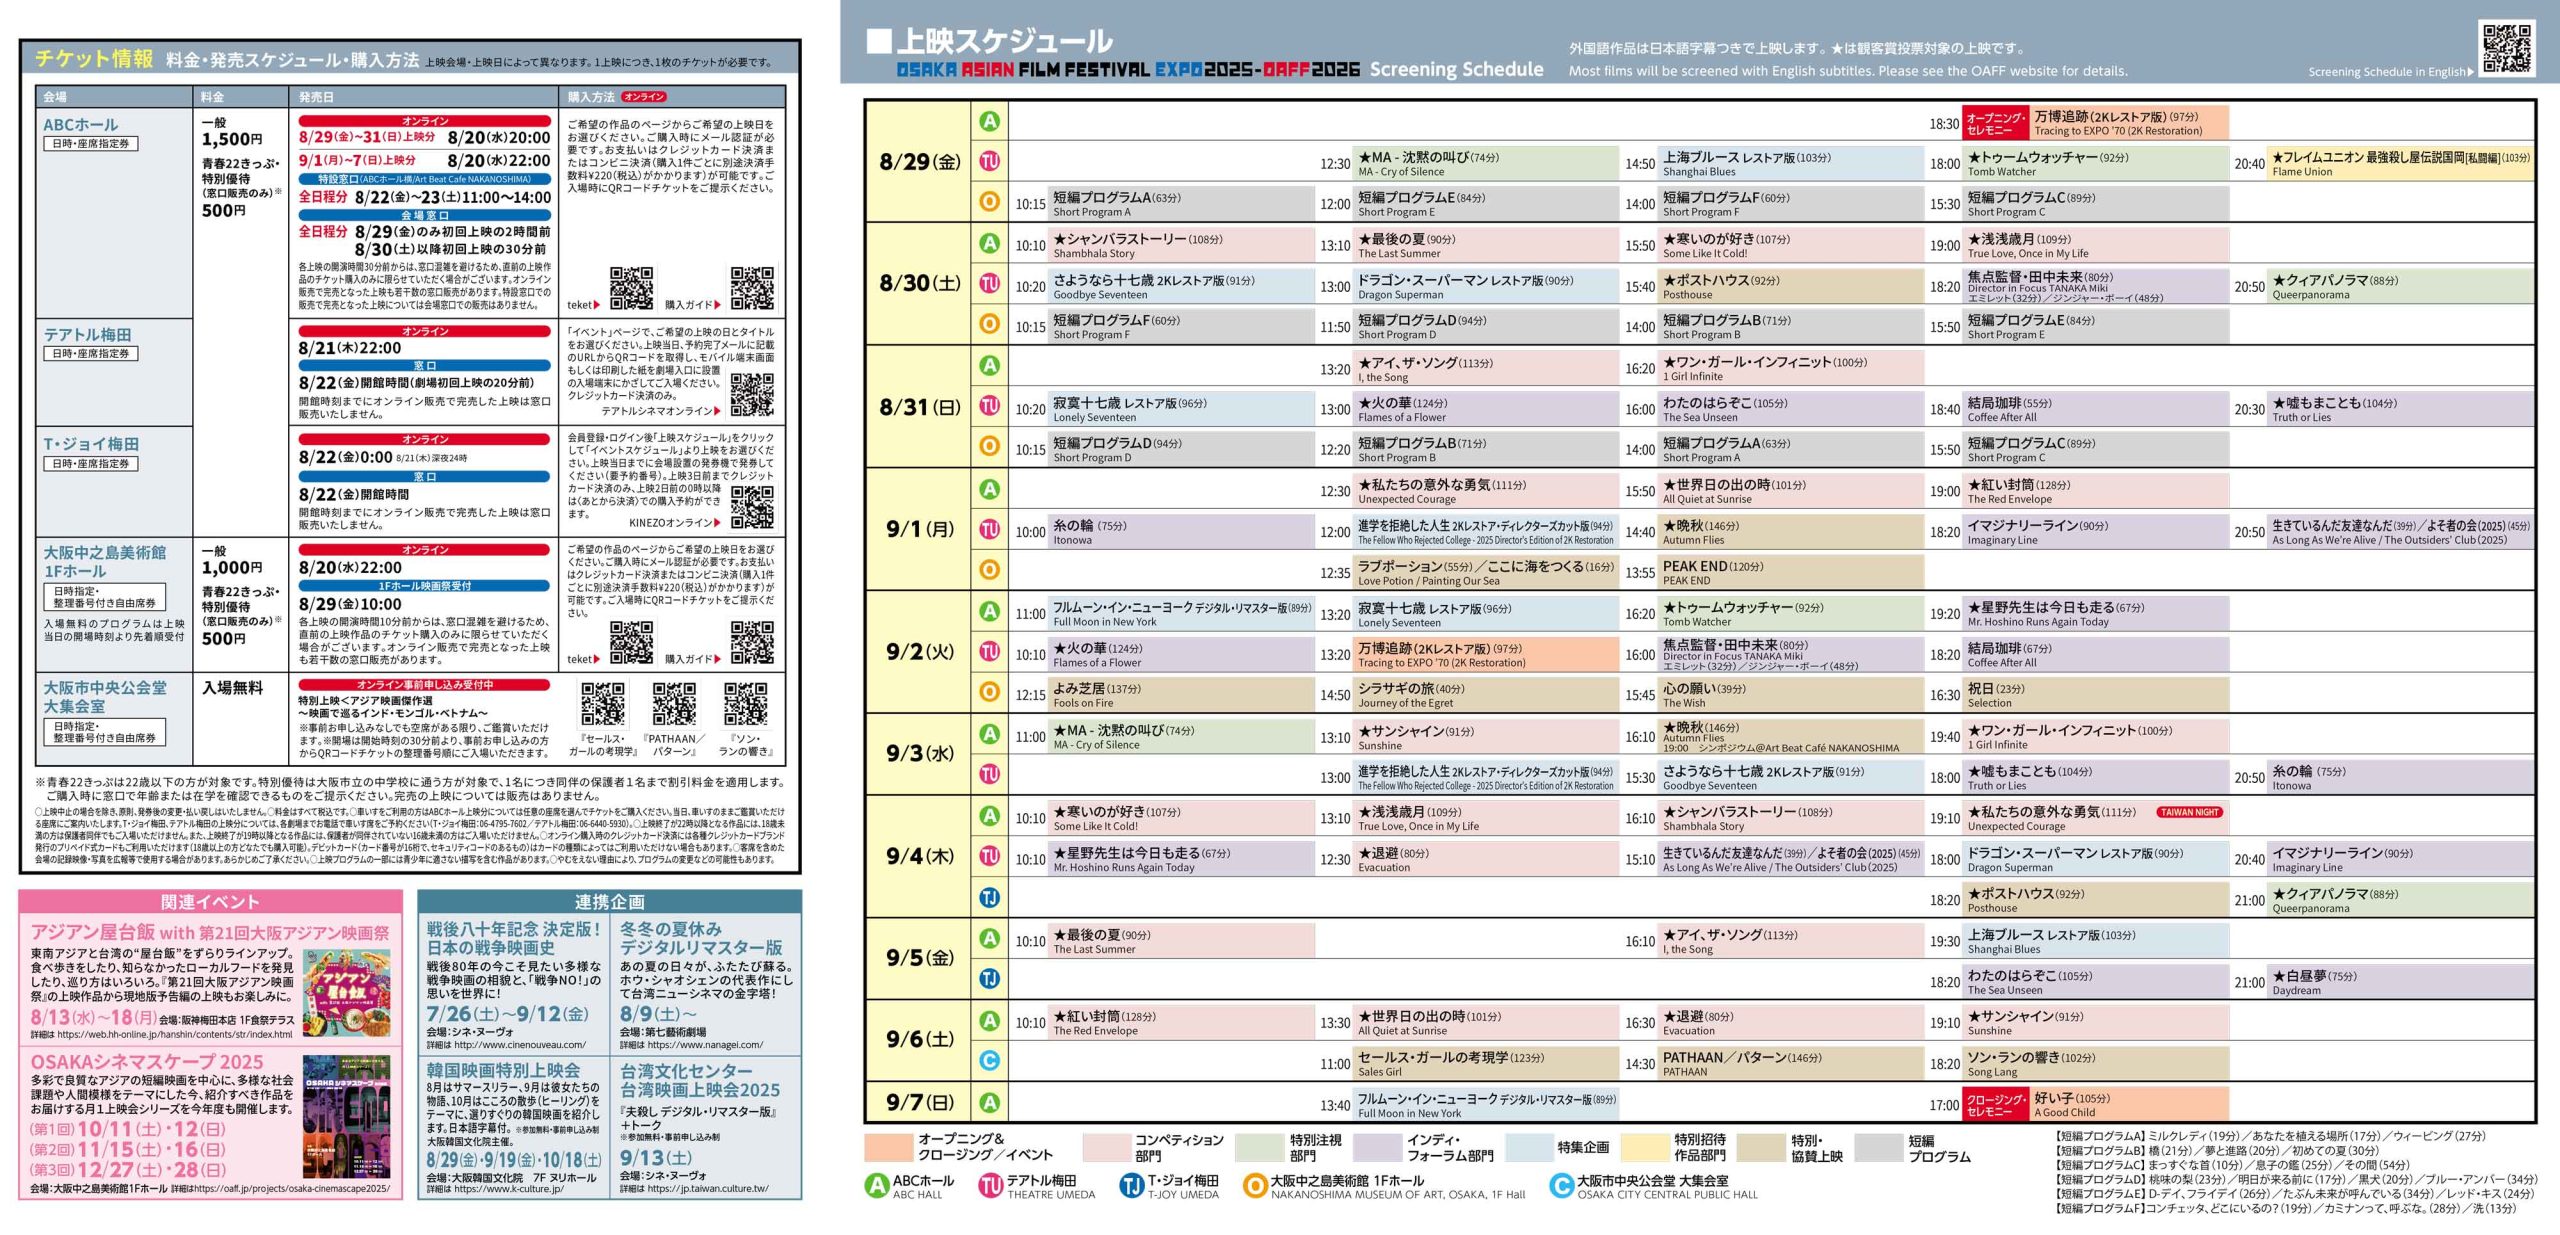Image resolution: width=2560 pixels, height=1235 pixels.
Task: Click the チケット情報 heading
Action: (x=94, y=59)
